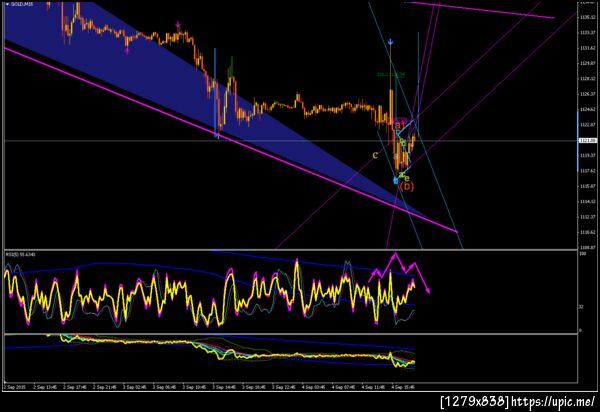Click the 4 Sep 15:45 time label
600x412 pixels.
[x=403, y=387]
